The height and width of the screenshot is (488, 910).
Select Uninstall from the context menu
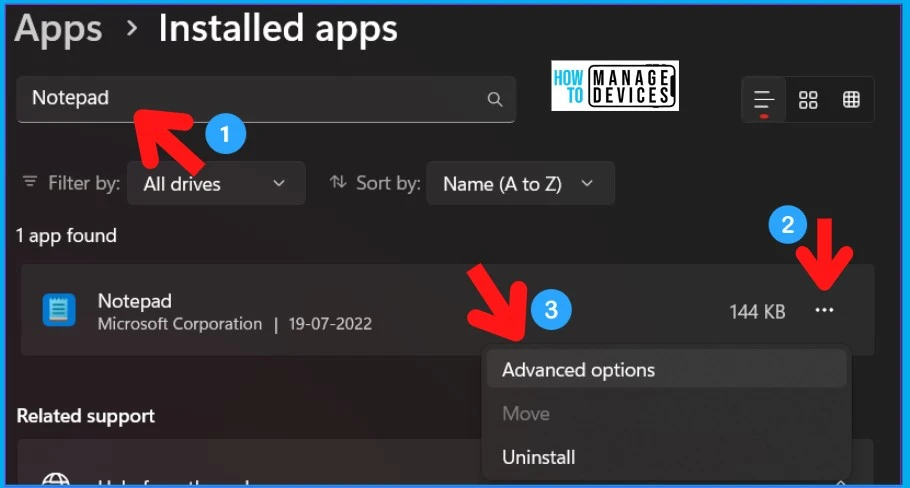click(x=666, y=457)
